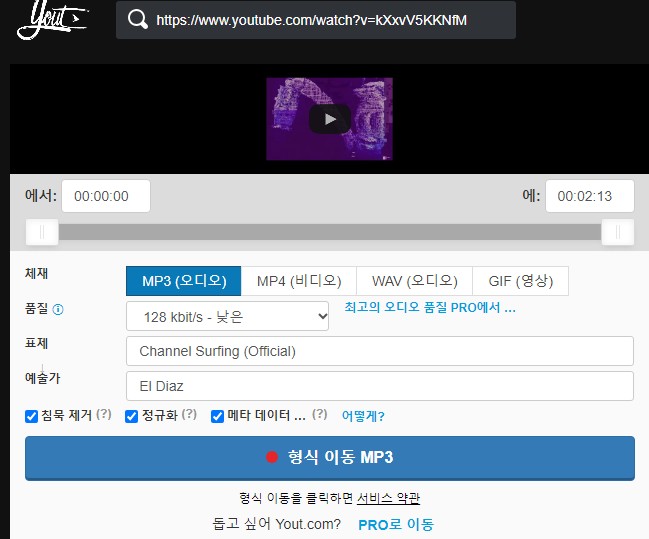The image size is (649, 539).
Task: Open the 128 kbit/s quality dropdown
Action: click(x=227, y=316)
